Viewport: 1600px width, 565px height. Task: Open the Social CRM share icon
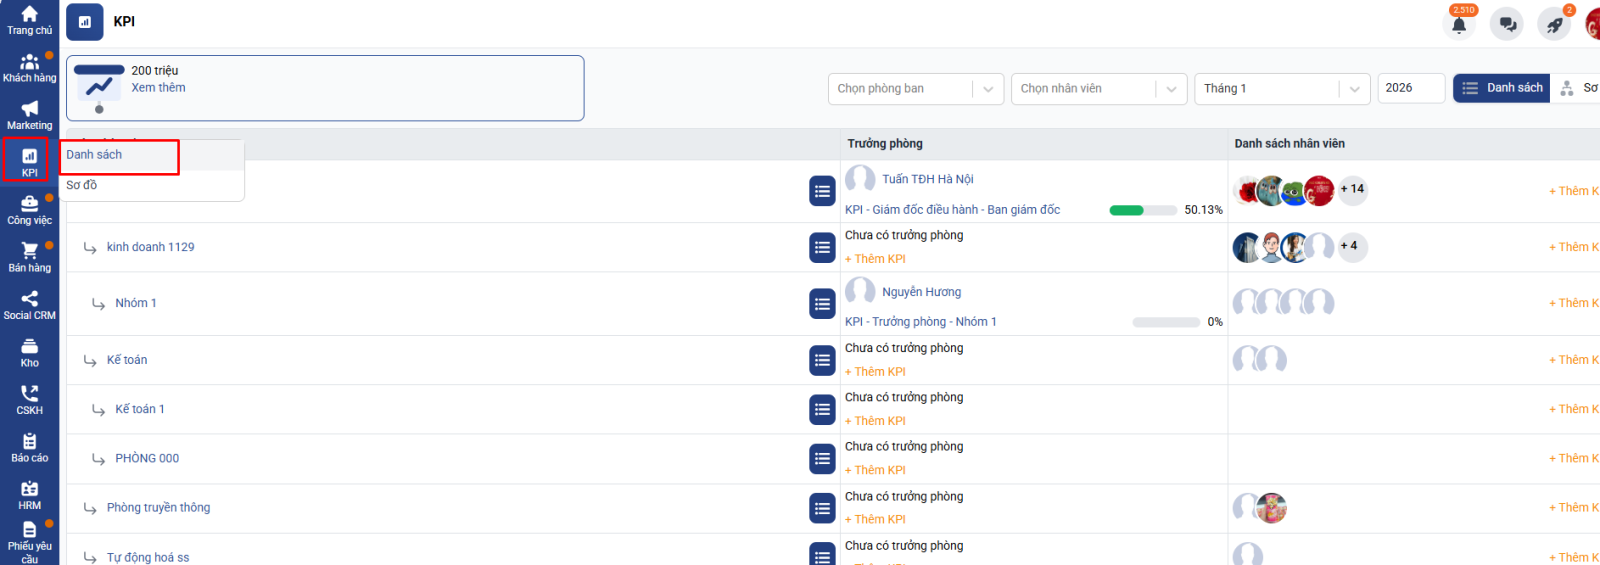(x=29, y=304)
